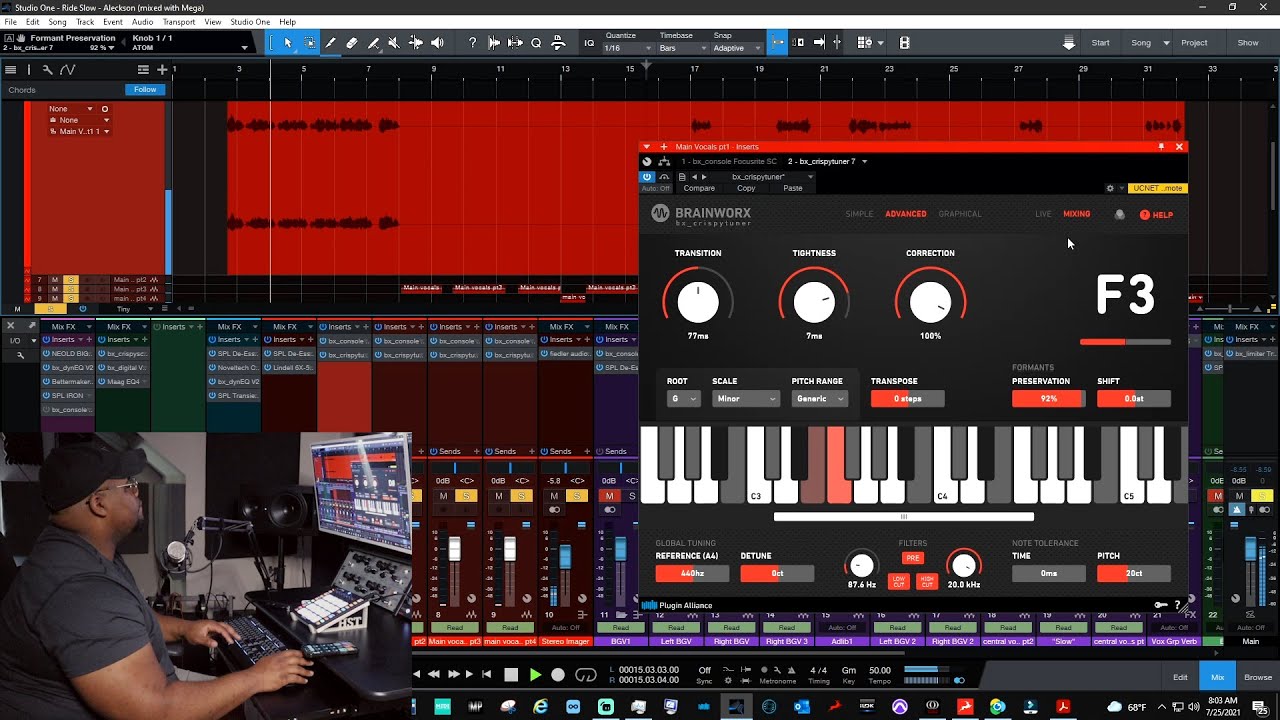This screenshot has width=1280, height=720.
Task: Switch to the GRAPHICAL tuner view
Action: pos(960,214)
